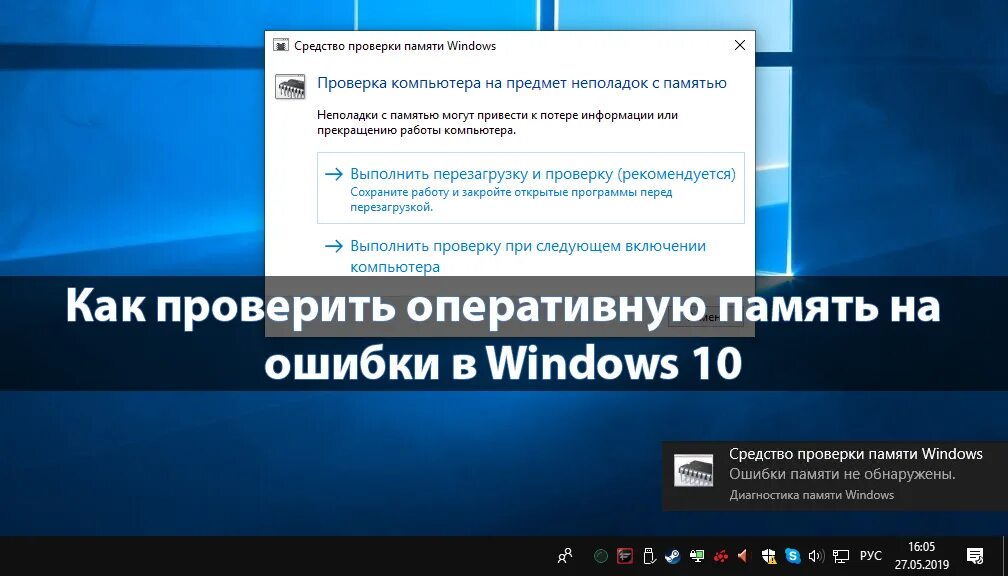
Task: Open Skype from the system tray
Action: pos(793,555)
